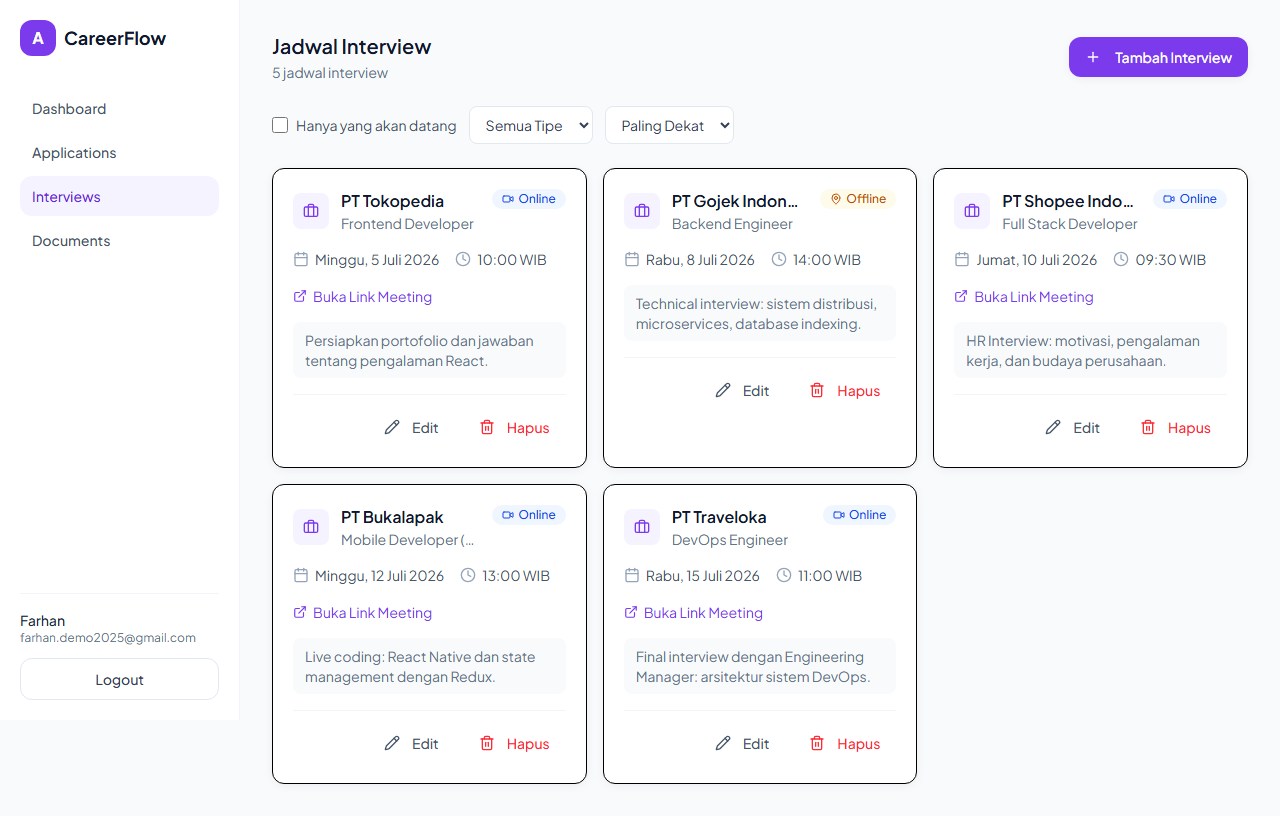
Task: Click the briefcase icon on PT Bukalapak card
Action: click(311, 527)
